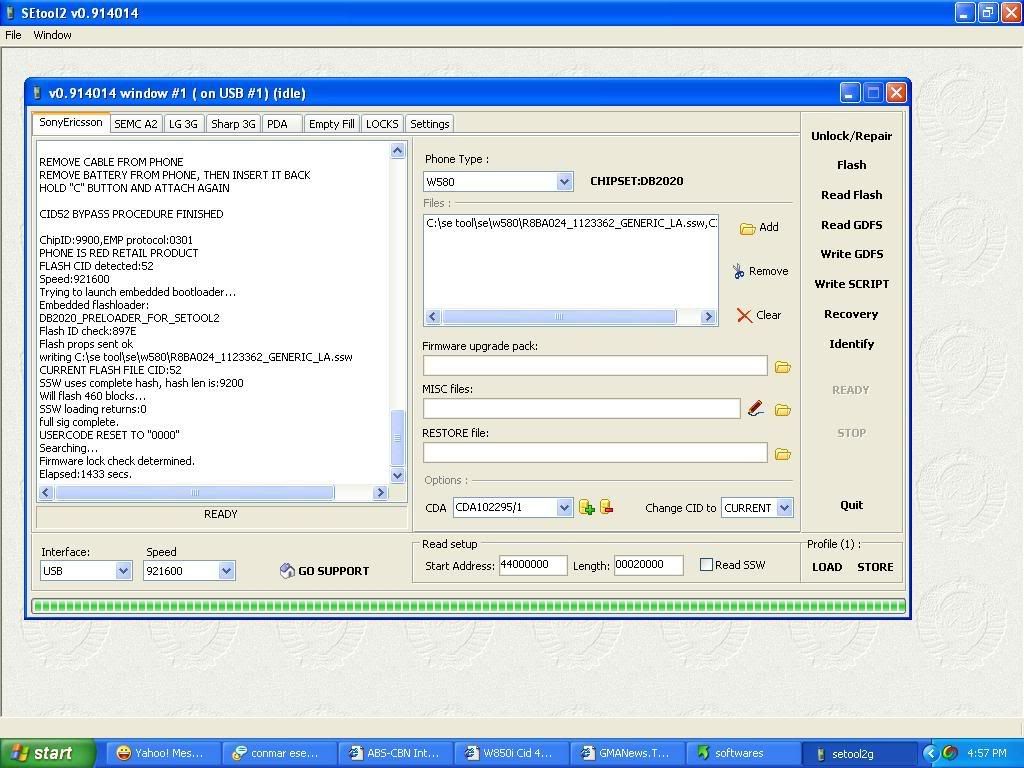Click the add CDA plus icon
The width and height of the screenshot is (1024, 768).
click(x=586, y=507)
